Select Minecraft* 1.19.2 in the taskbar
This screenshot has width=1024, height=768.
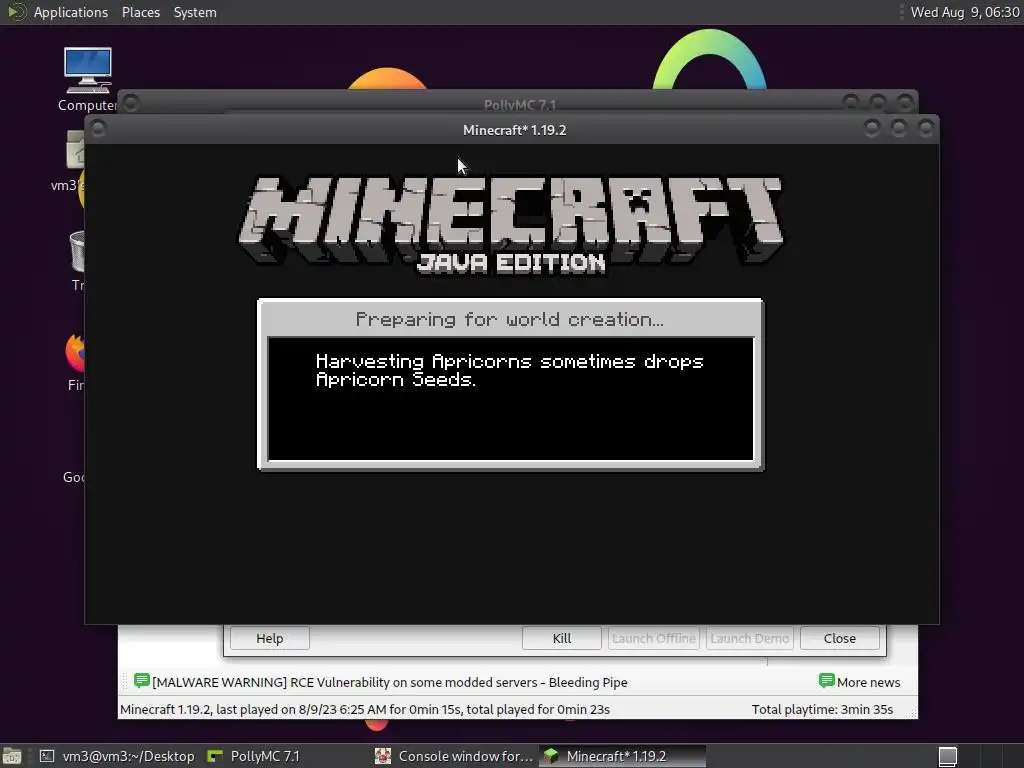point(622,756)
